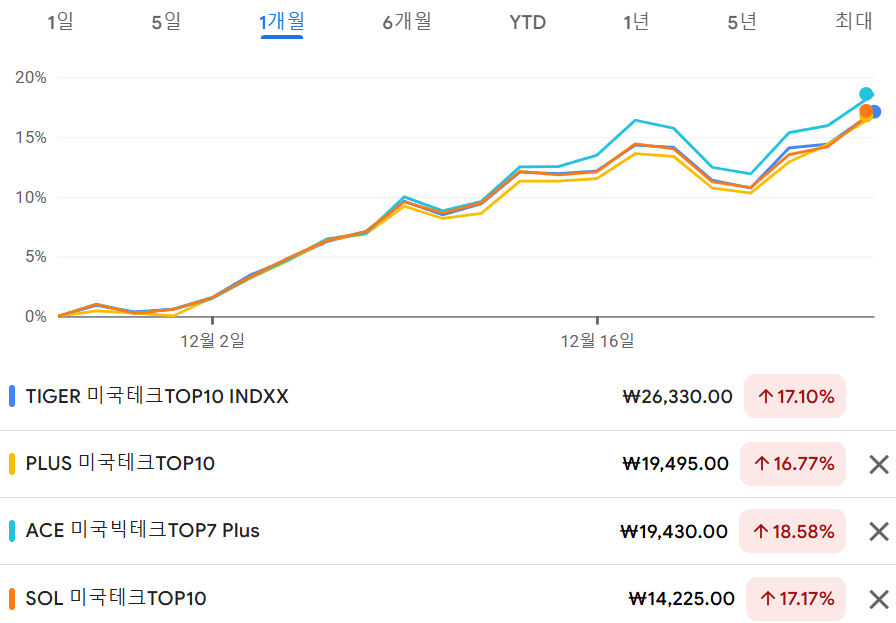The height and width of the screenshot is (623, 896).
Task: Switch to the 5일 range tab
Action: click(x=166, y=22)
